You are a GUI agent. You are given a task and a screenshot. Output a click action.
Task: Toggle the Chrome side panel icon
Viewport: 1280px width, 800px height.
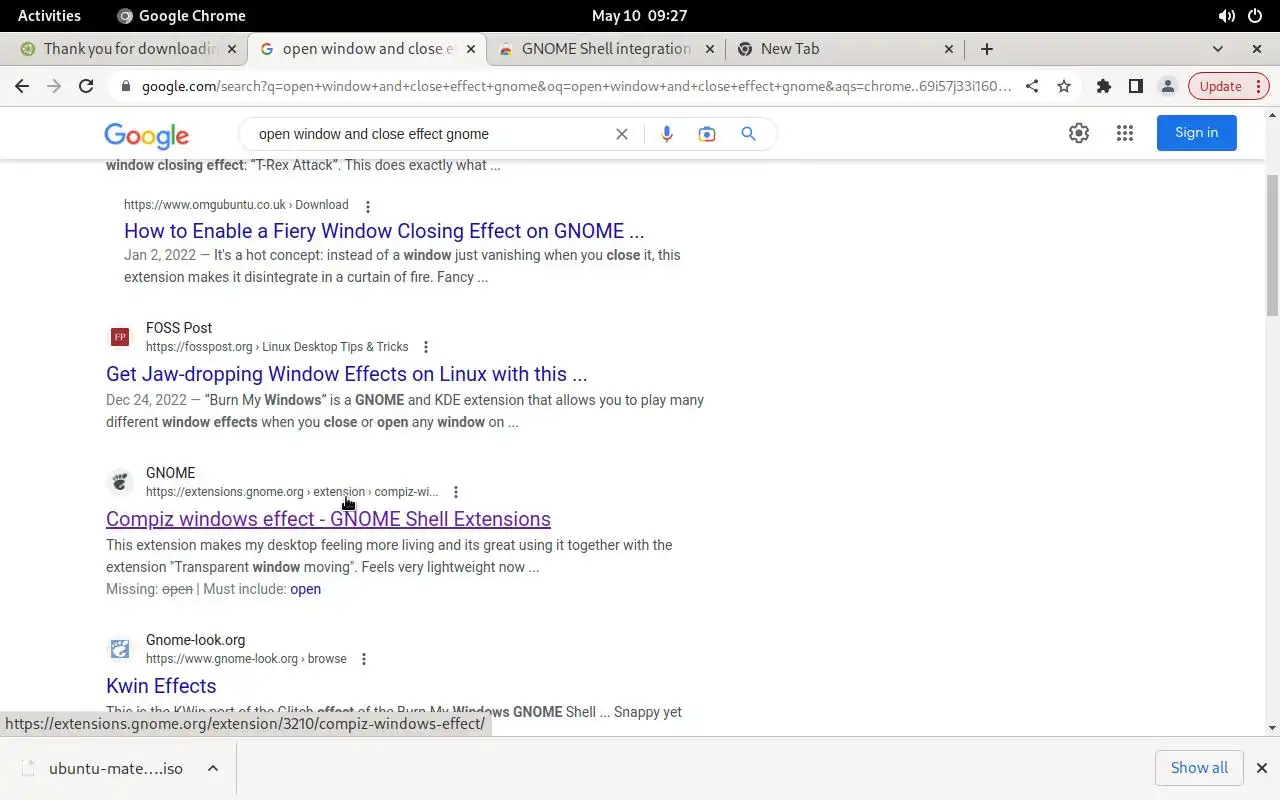[1135, 86]
